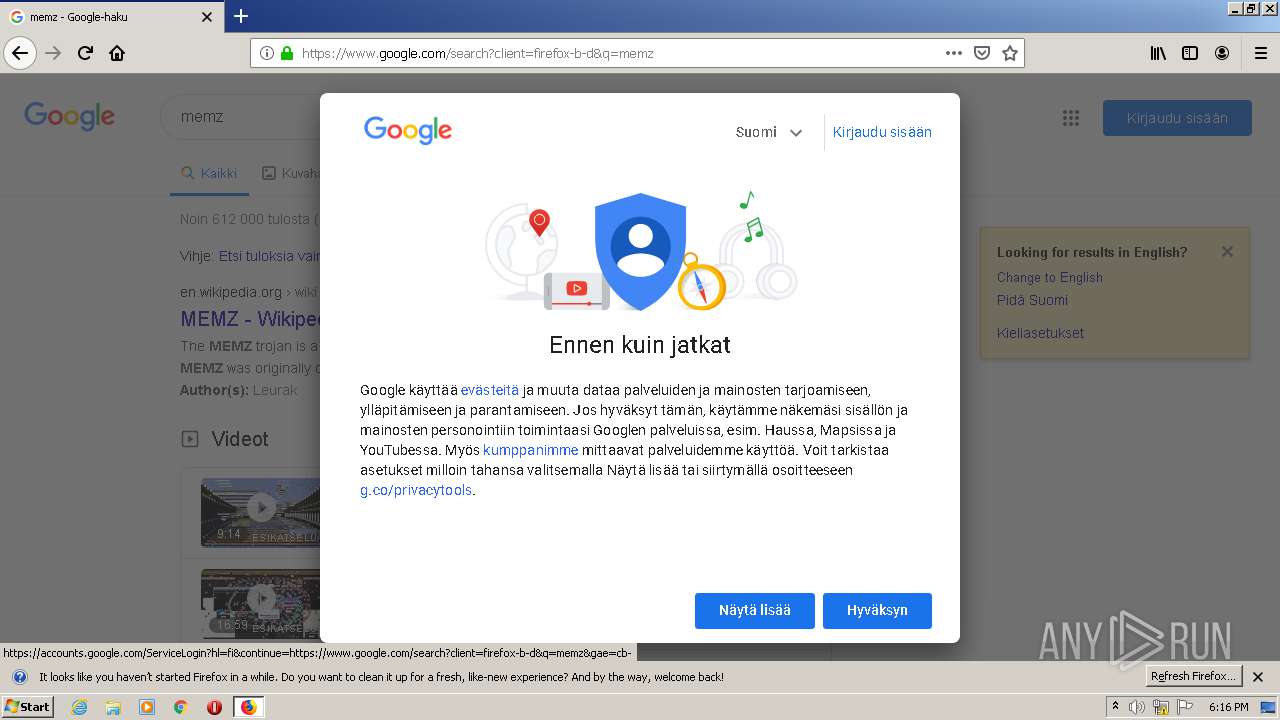Screen dimensions: 1280x720
Task: Click the green secure connection padlock
Action: 287,53
